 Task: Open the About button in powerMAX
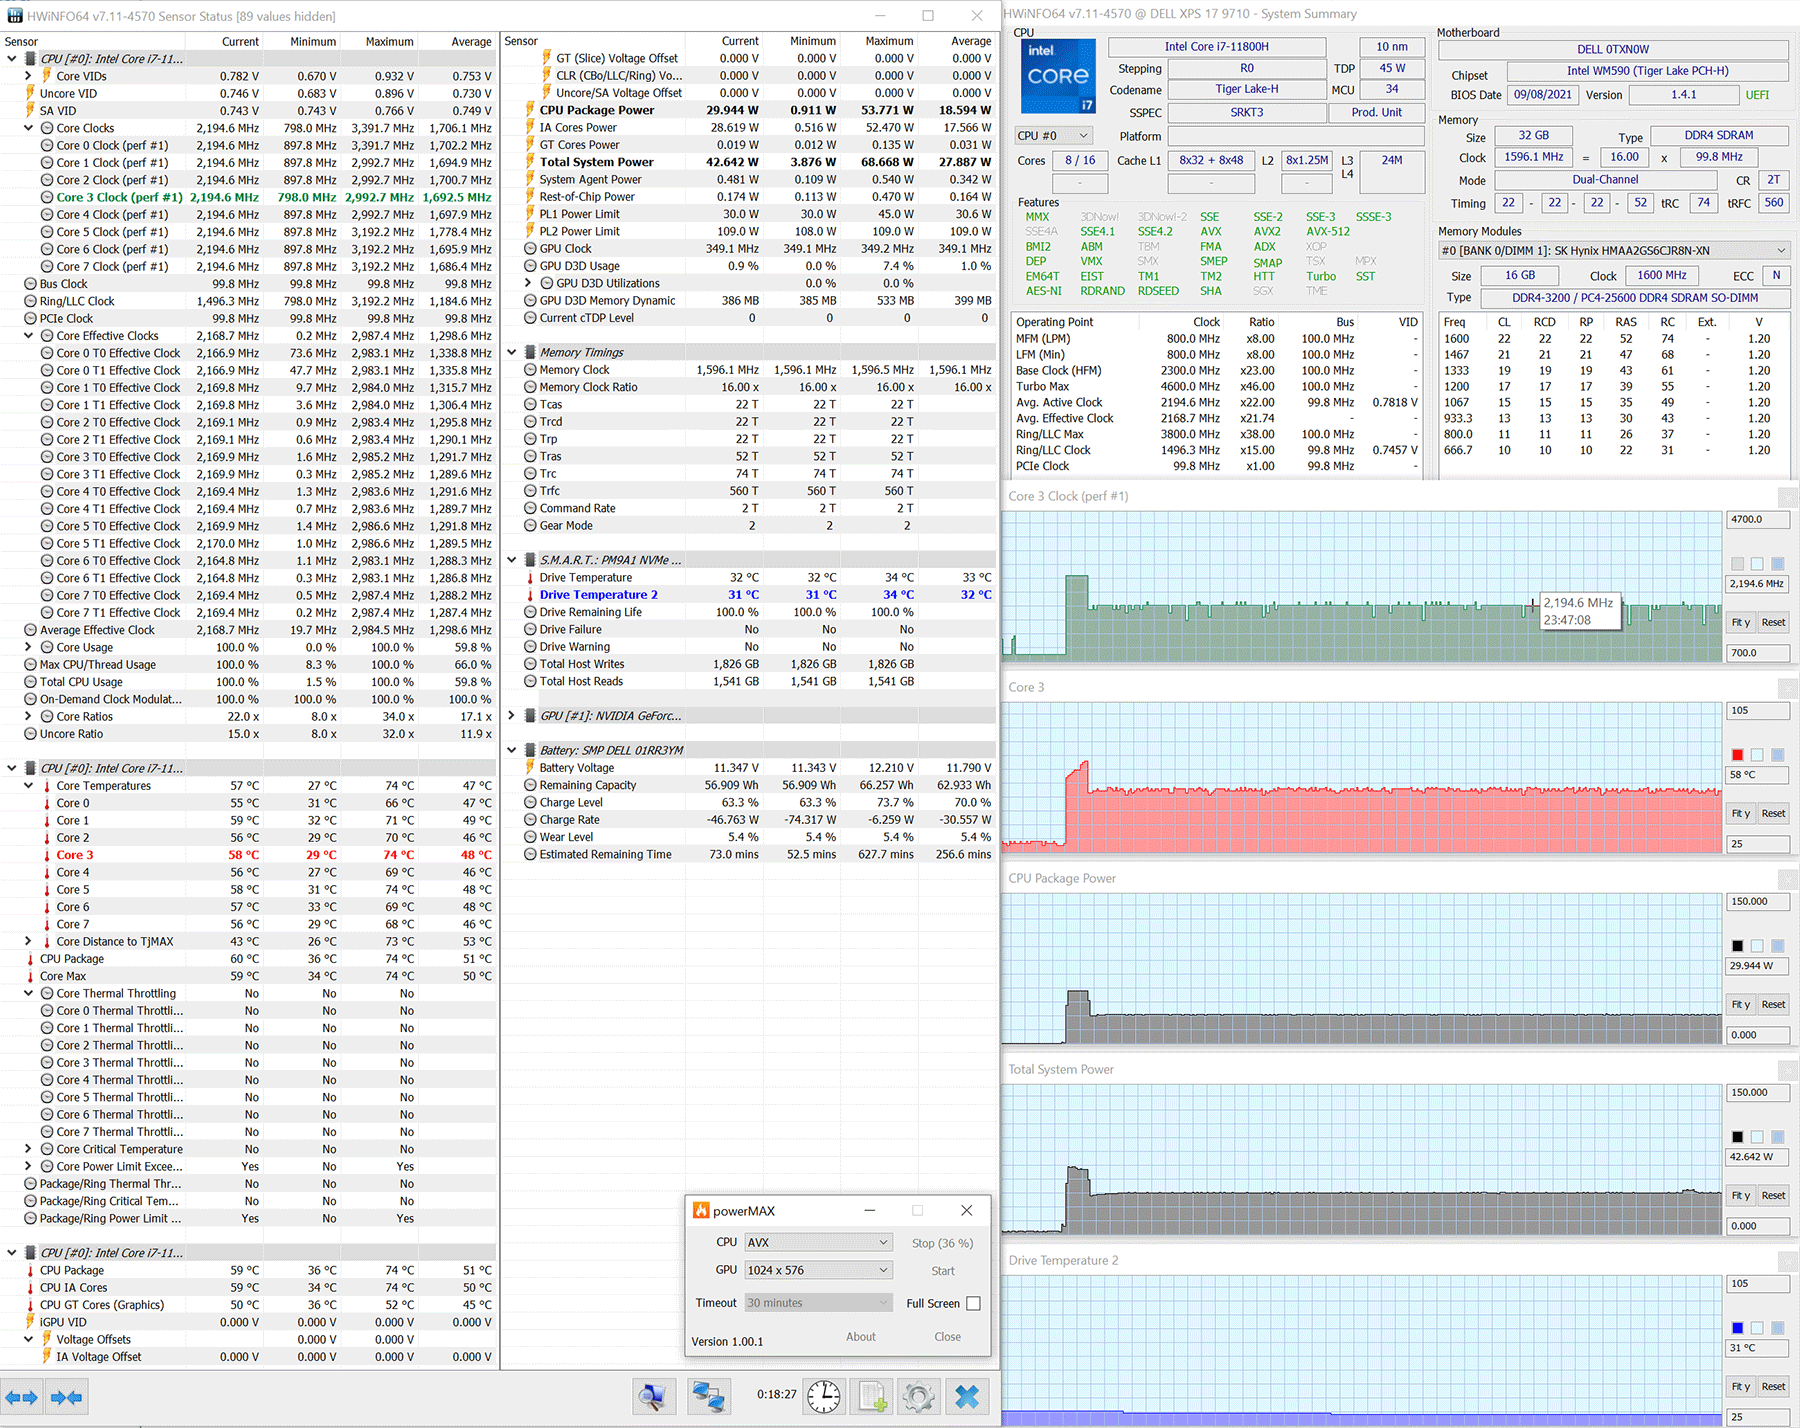861,1337
